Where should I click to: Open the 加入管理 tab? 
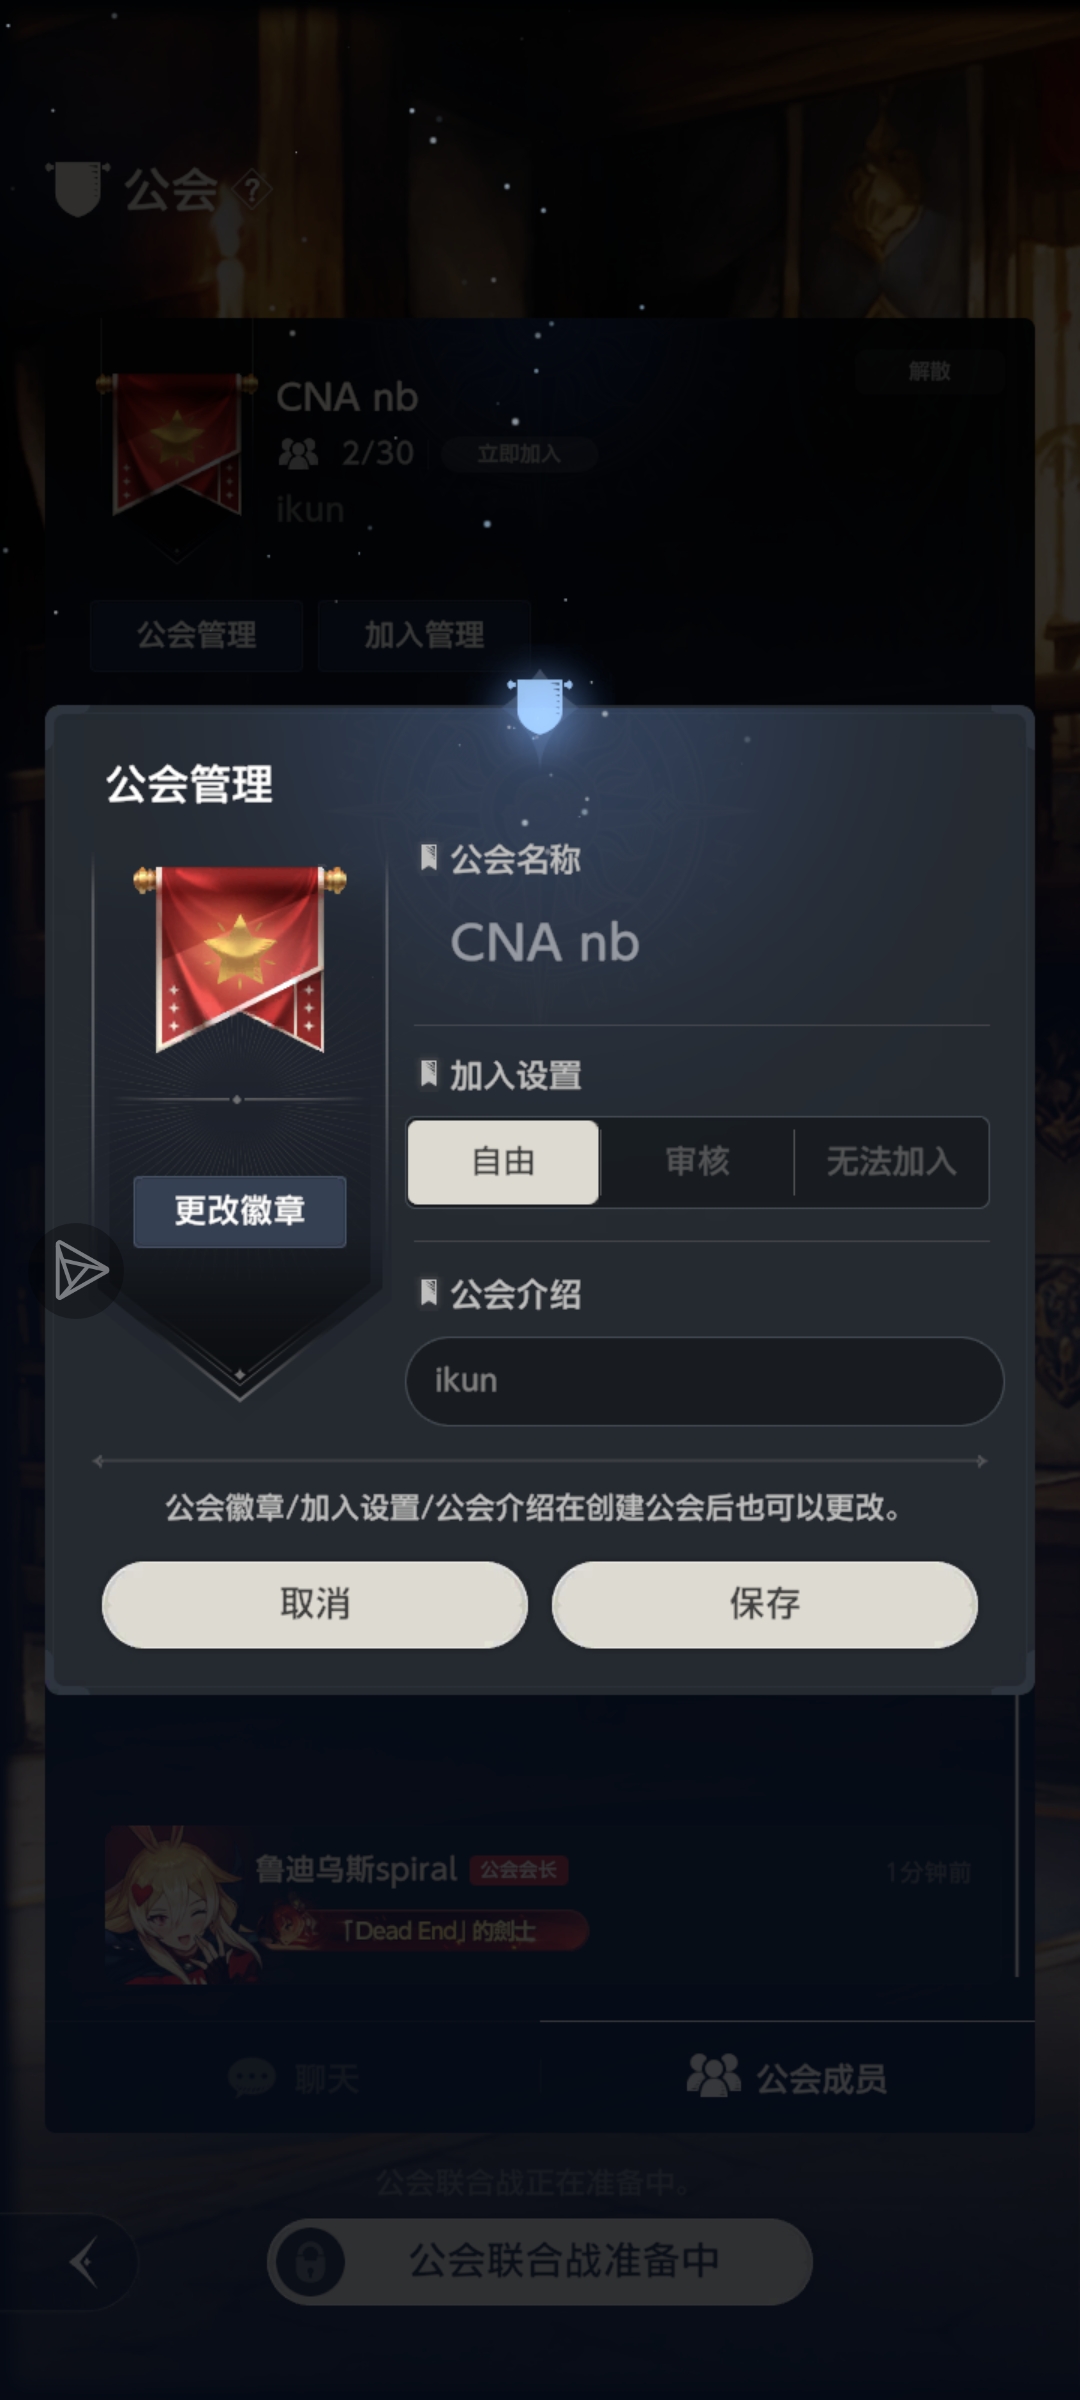coord(424,635)
